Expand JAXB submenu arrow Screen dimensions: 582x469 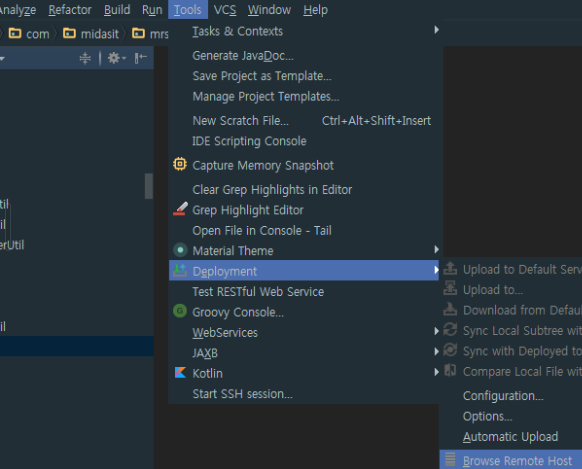(436, 351)
